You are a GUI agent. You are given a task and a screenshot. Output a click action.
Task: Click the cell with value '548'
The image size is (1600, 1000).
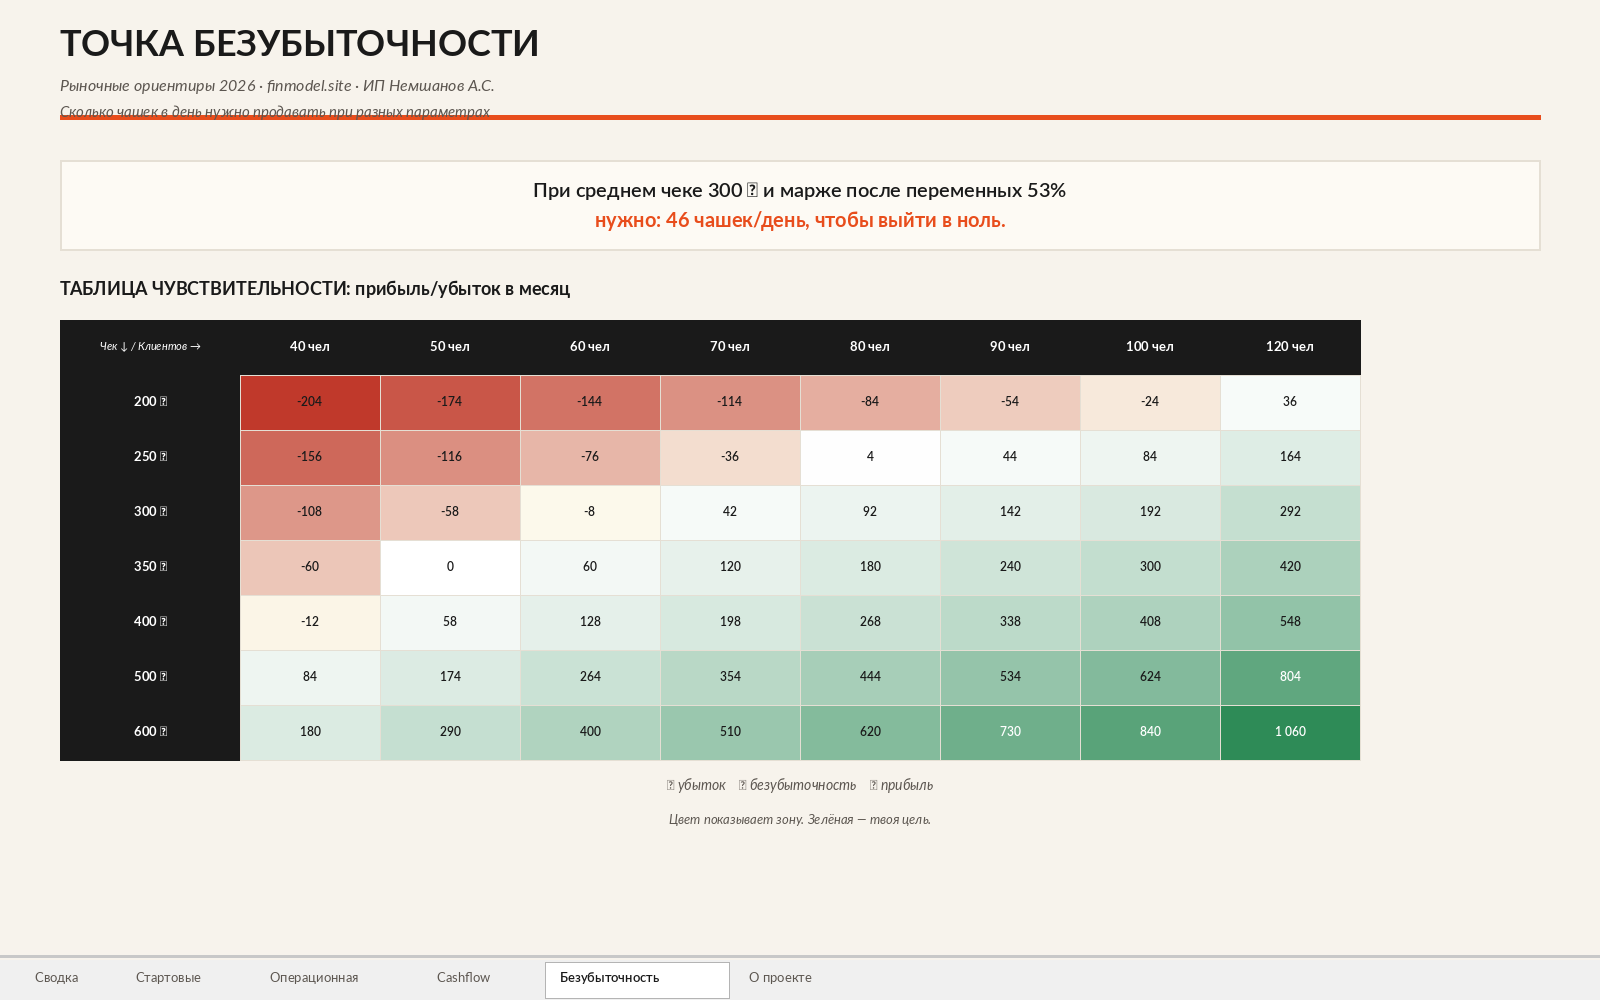[1290, 622]
